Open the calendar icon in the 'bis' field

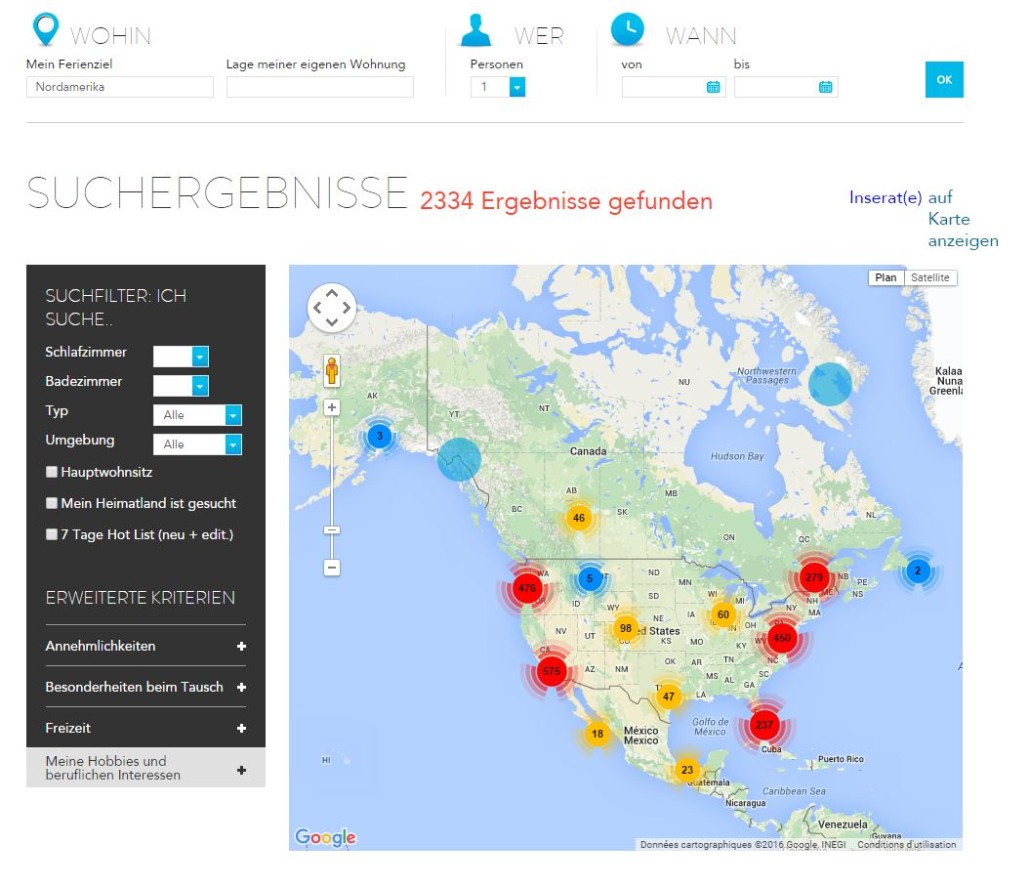826,87
